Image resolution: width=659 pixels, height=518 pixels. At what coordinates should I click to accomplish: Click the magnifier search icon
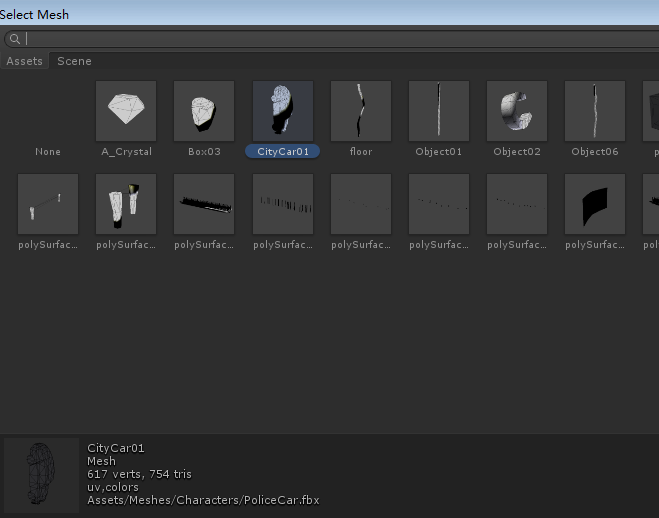point(15,39)
